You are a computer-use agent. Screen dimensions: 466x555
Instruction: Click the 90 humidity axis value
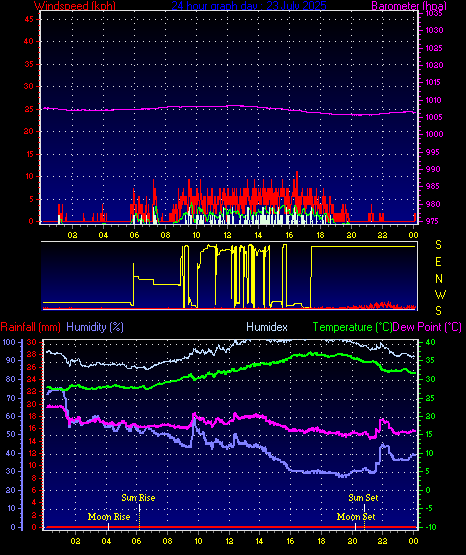click(11, 360)
